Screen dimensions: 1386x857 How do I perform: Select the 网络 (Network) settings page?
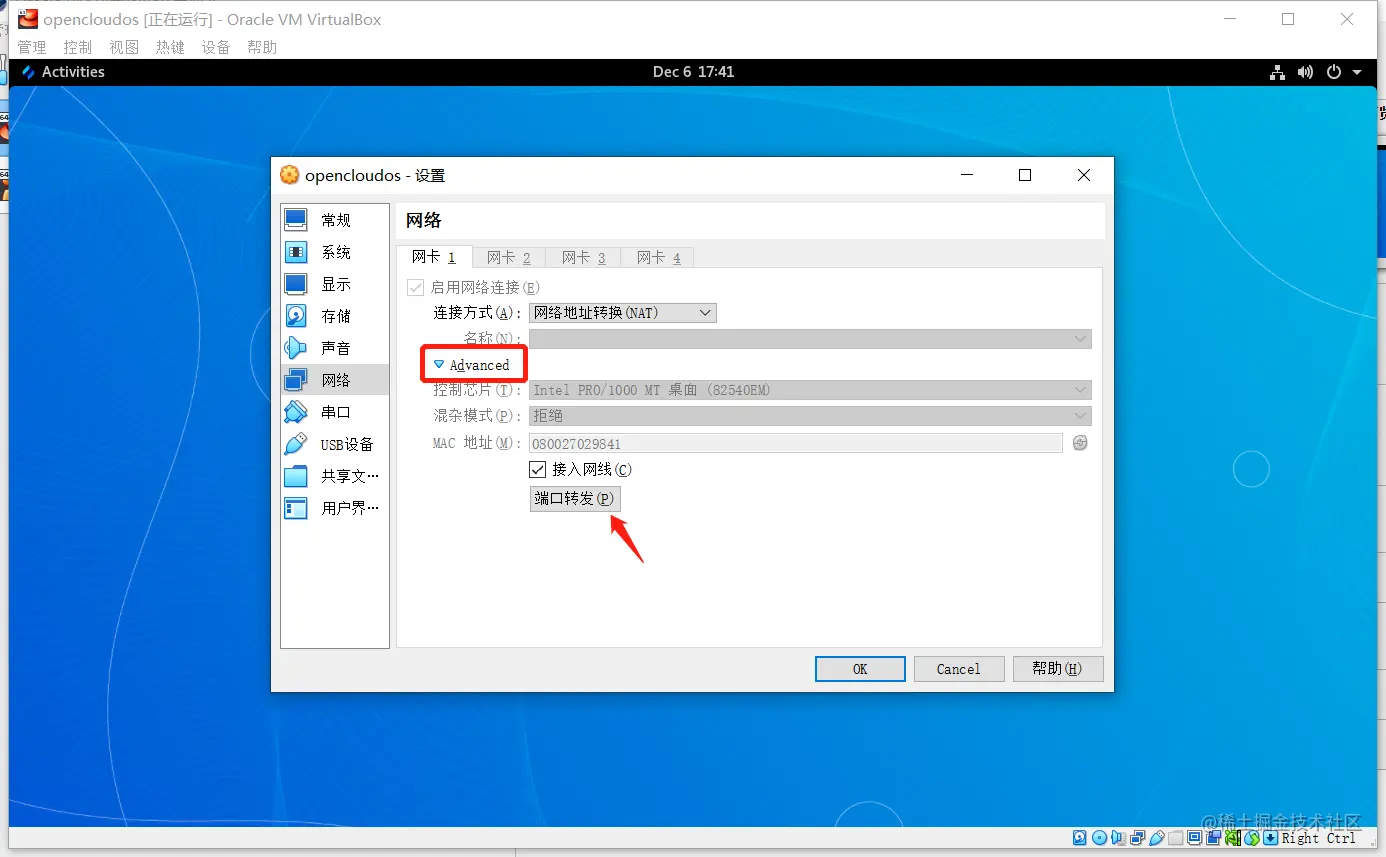click(x=334, y=380)
